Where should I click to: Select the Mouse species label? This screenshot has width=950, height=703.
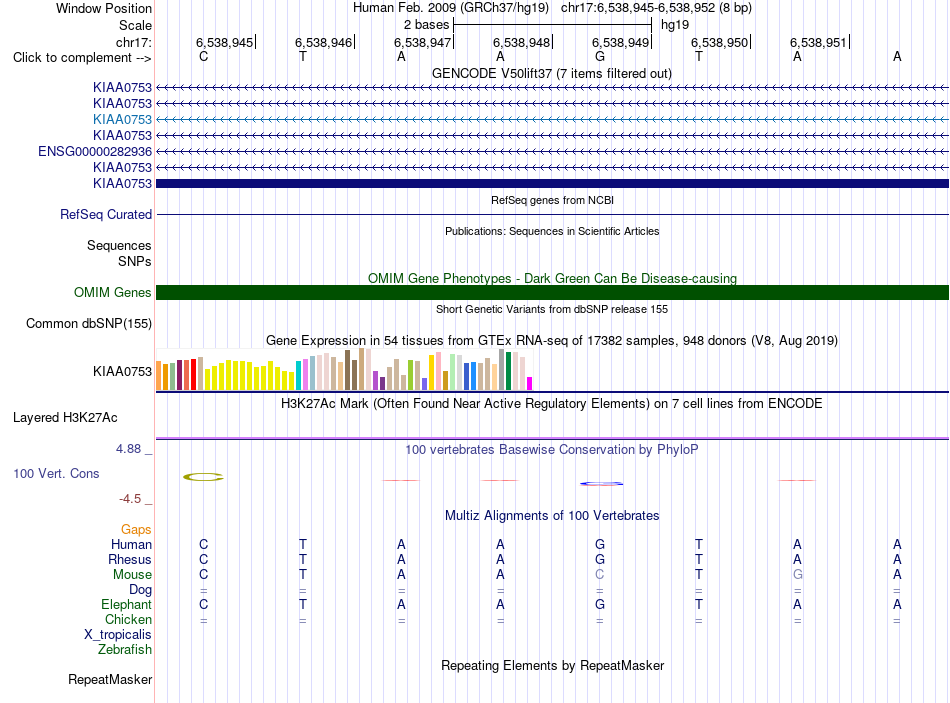(132, 575)
